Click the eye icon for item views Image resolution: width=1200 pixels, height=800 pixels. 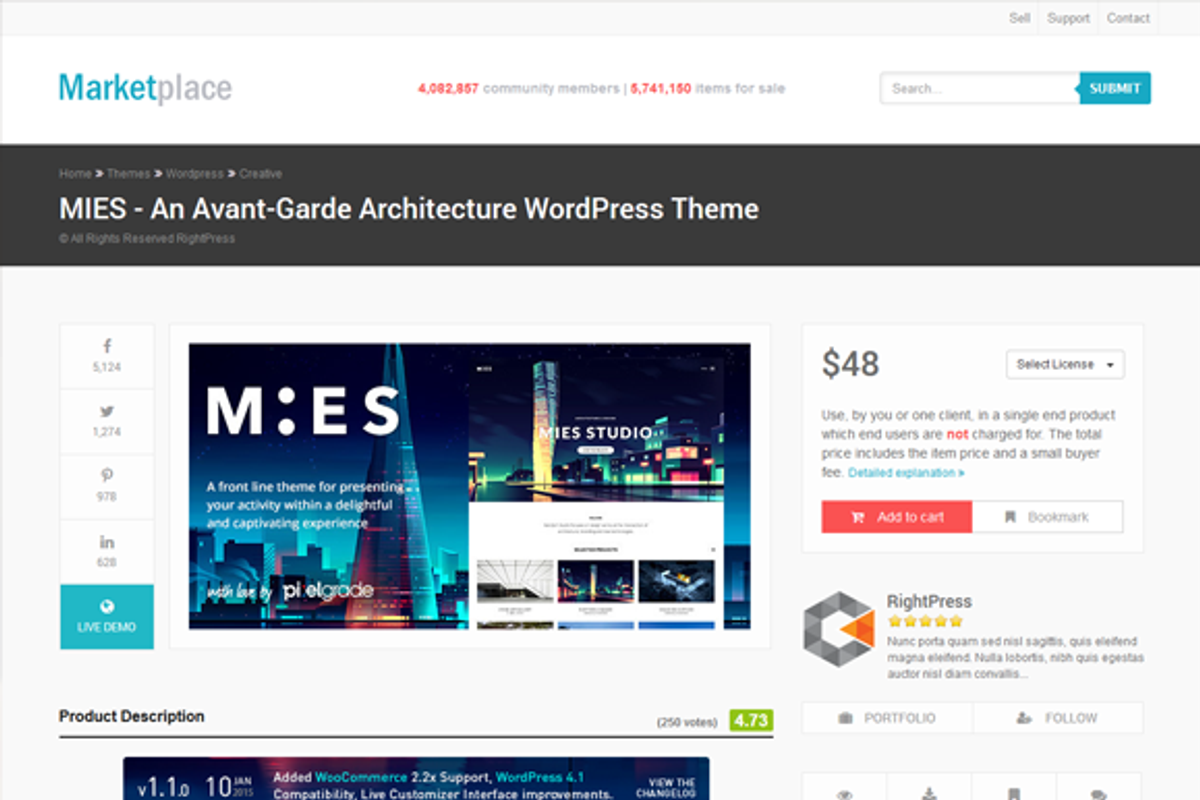(x=845, y=792)
